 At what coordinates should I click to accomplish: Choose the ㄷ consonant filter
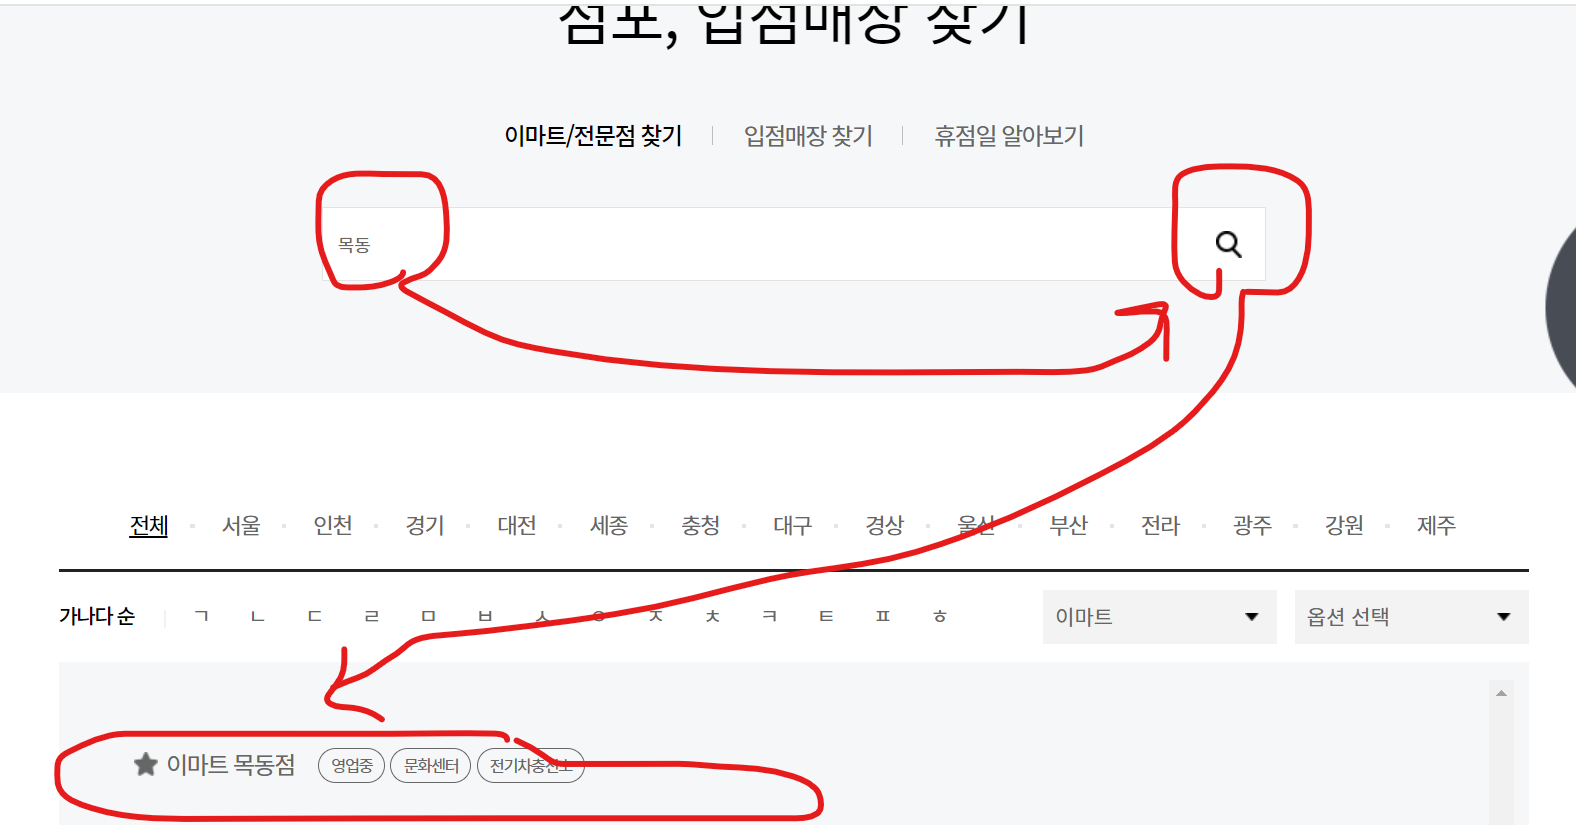(315, 616)
